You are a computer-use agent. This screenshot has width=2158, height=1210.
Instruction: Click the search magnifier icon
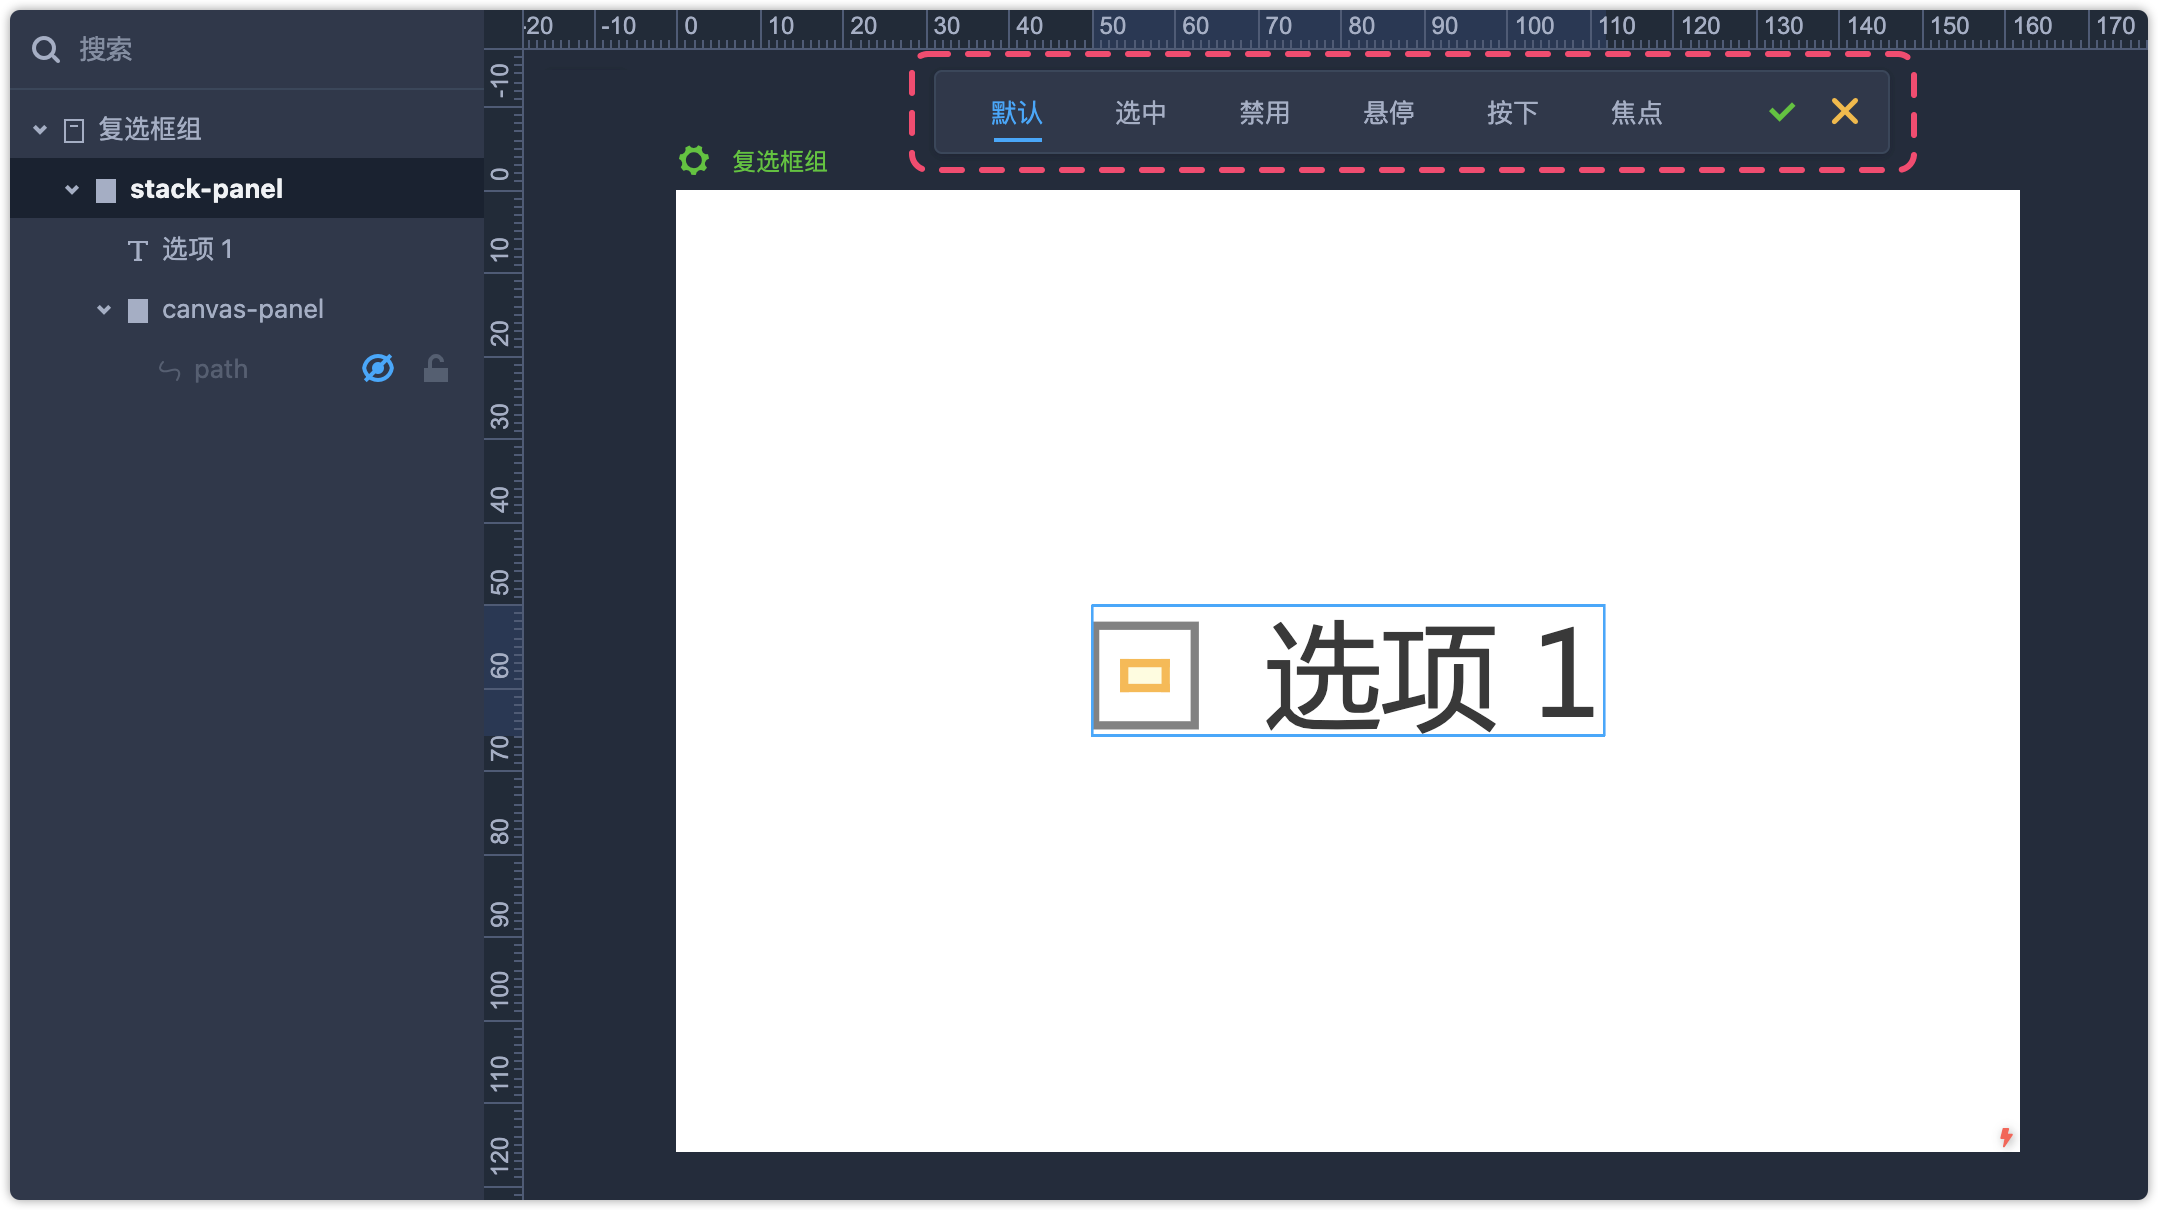(45, 49)
